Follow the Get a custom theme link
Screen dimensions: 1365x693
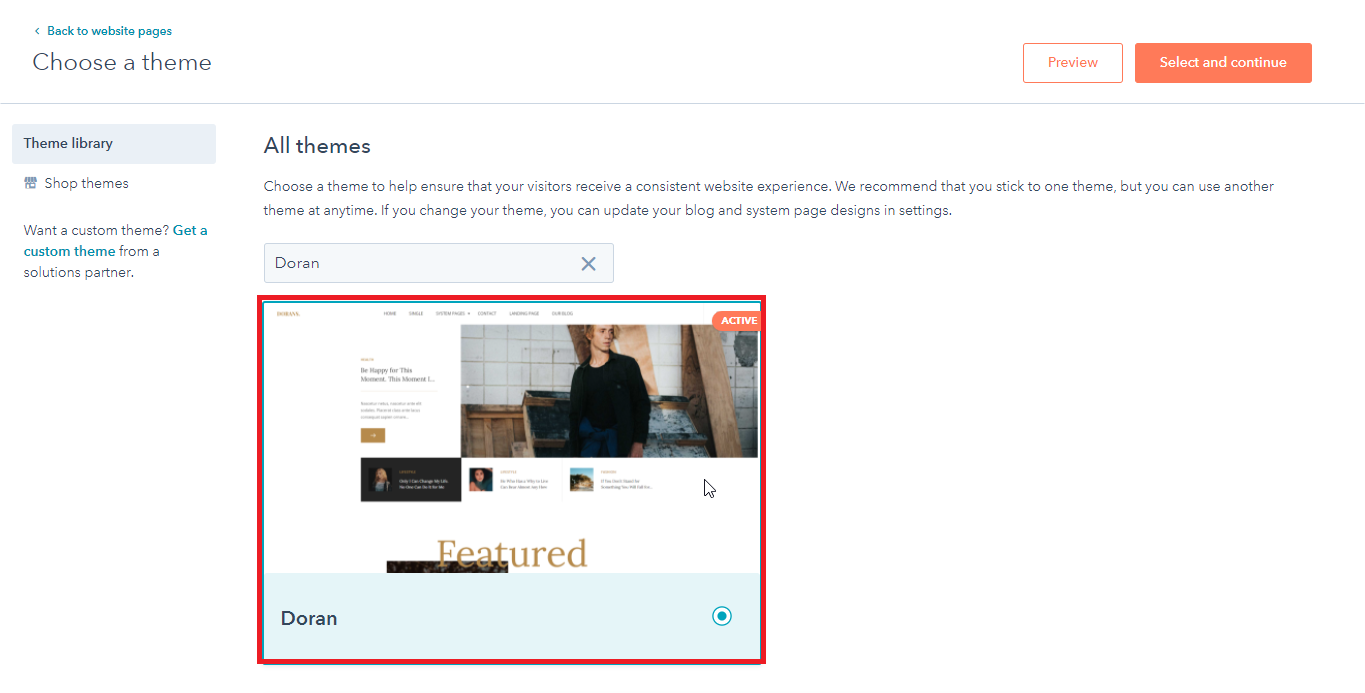click(115, 240)
